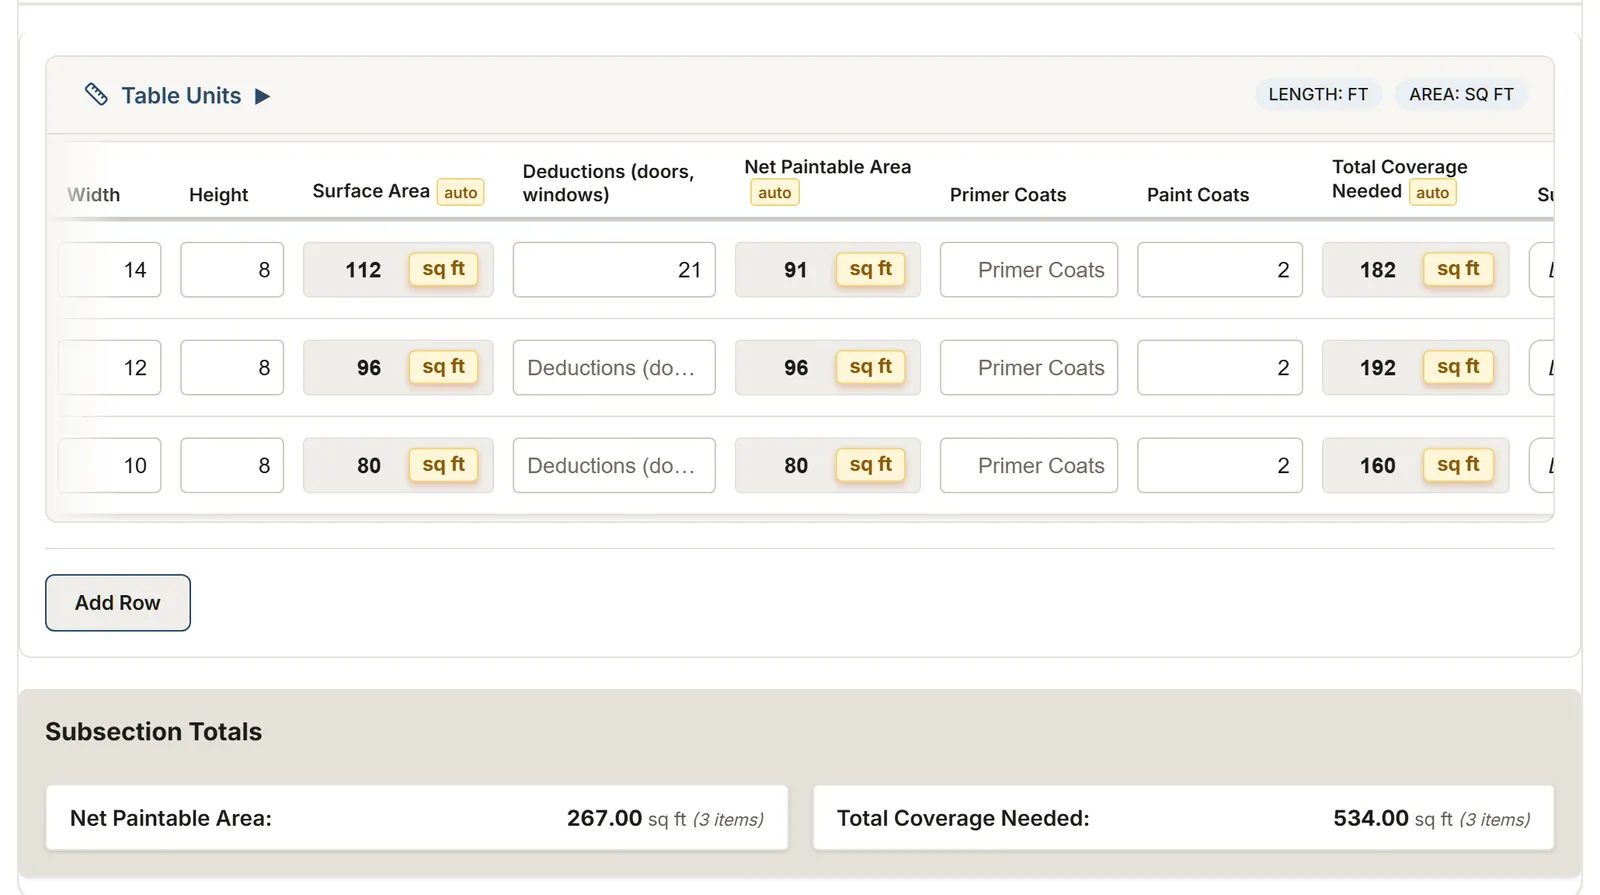Screen dimensions: 1600x895
Task: Edit the Width field showing 12
Action: coord(109,368)
